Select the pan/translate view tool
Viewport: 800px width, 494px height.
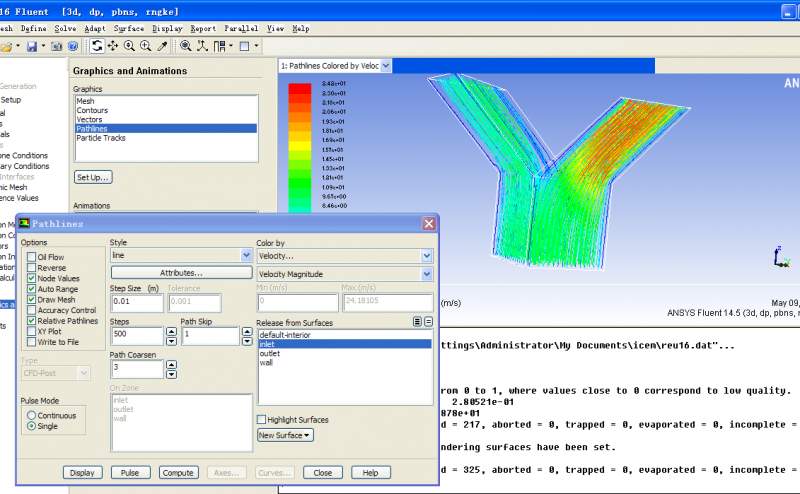tap(113, 46)
